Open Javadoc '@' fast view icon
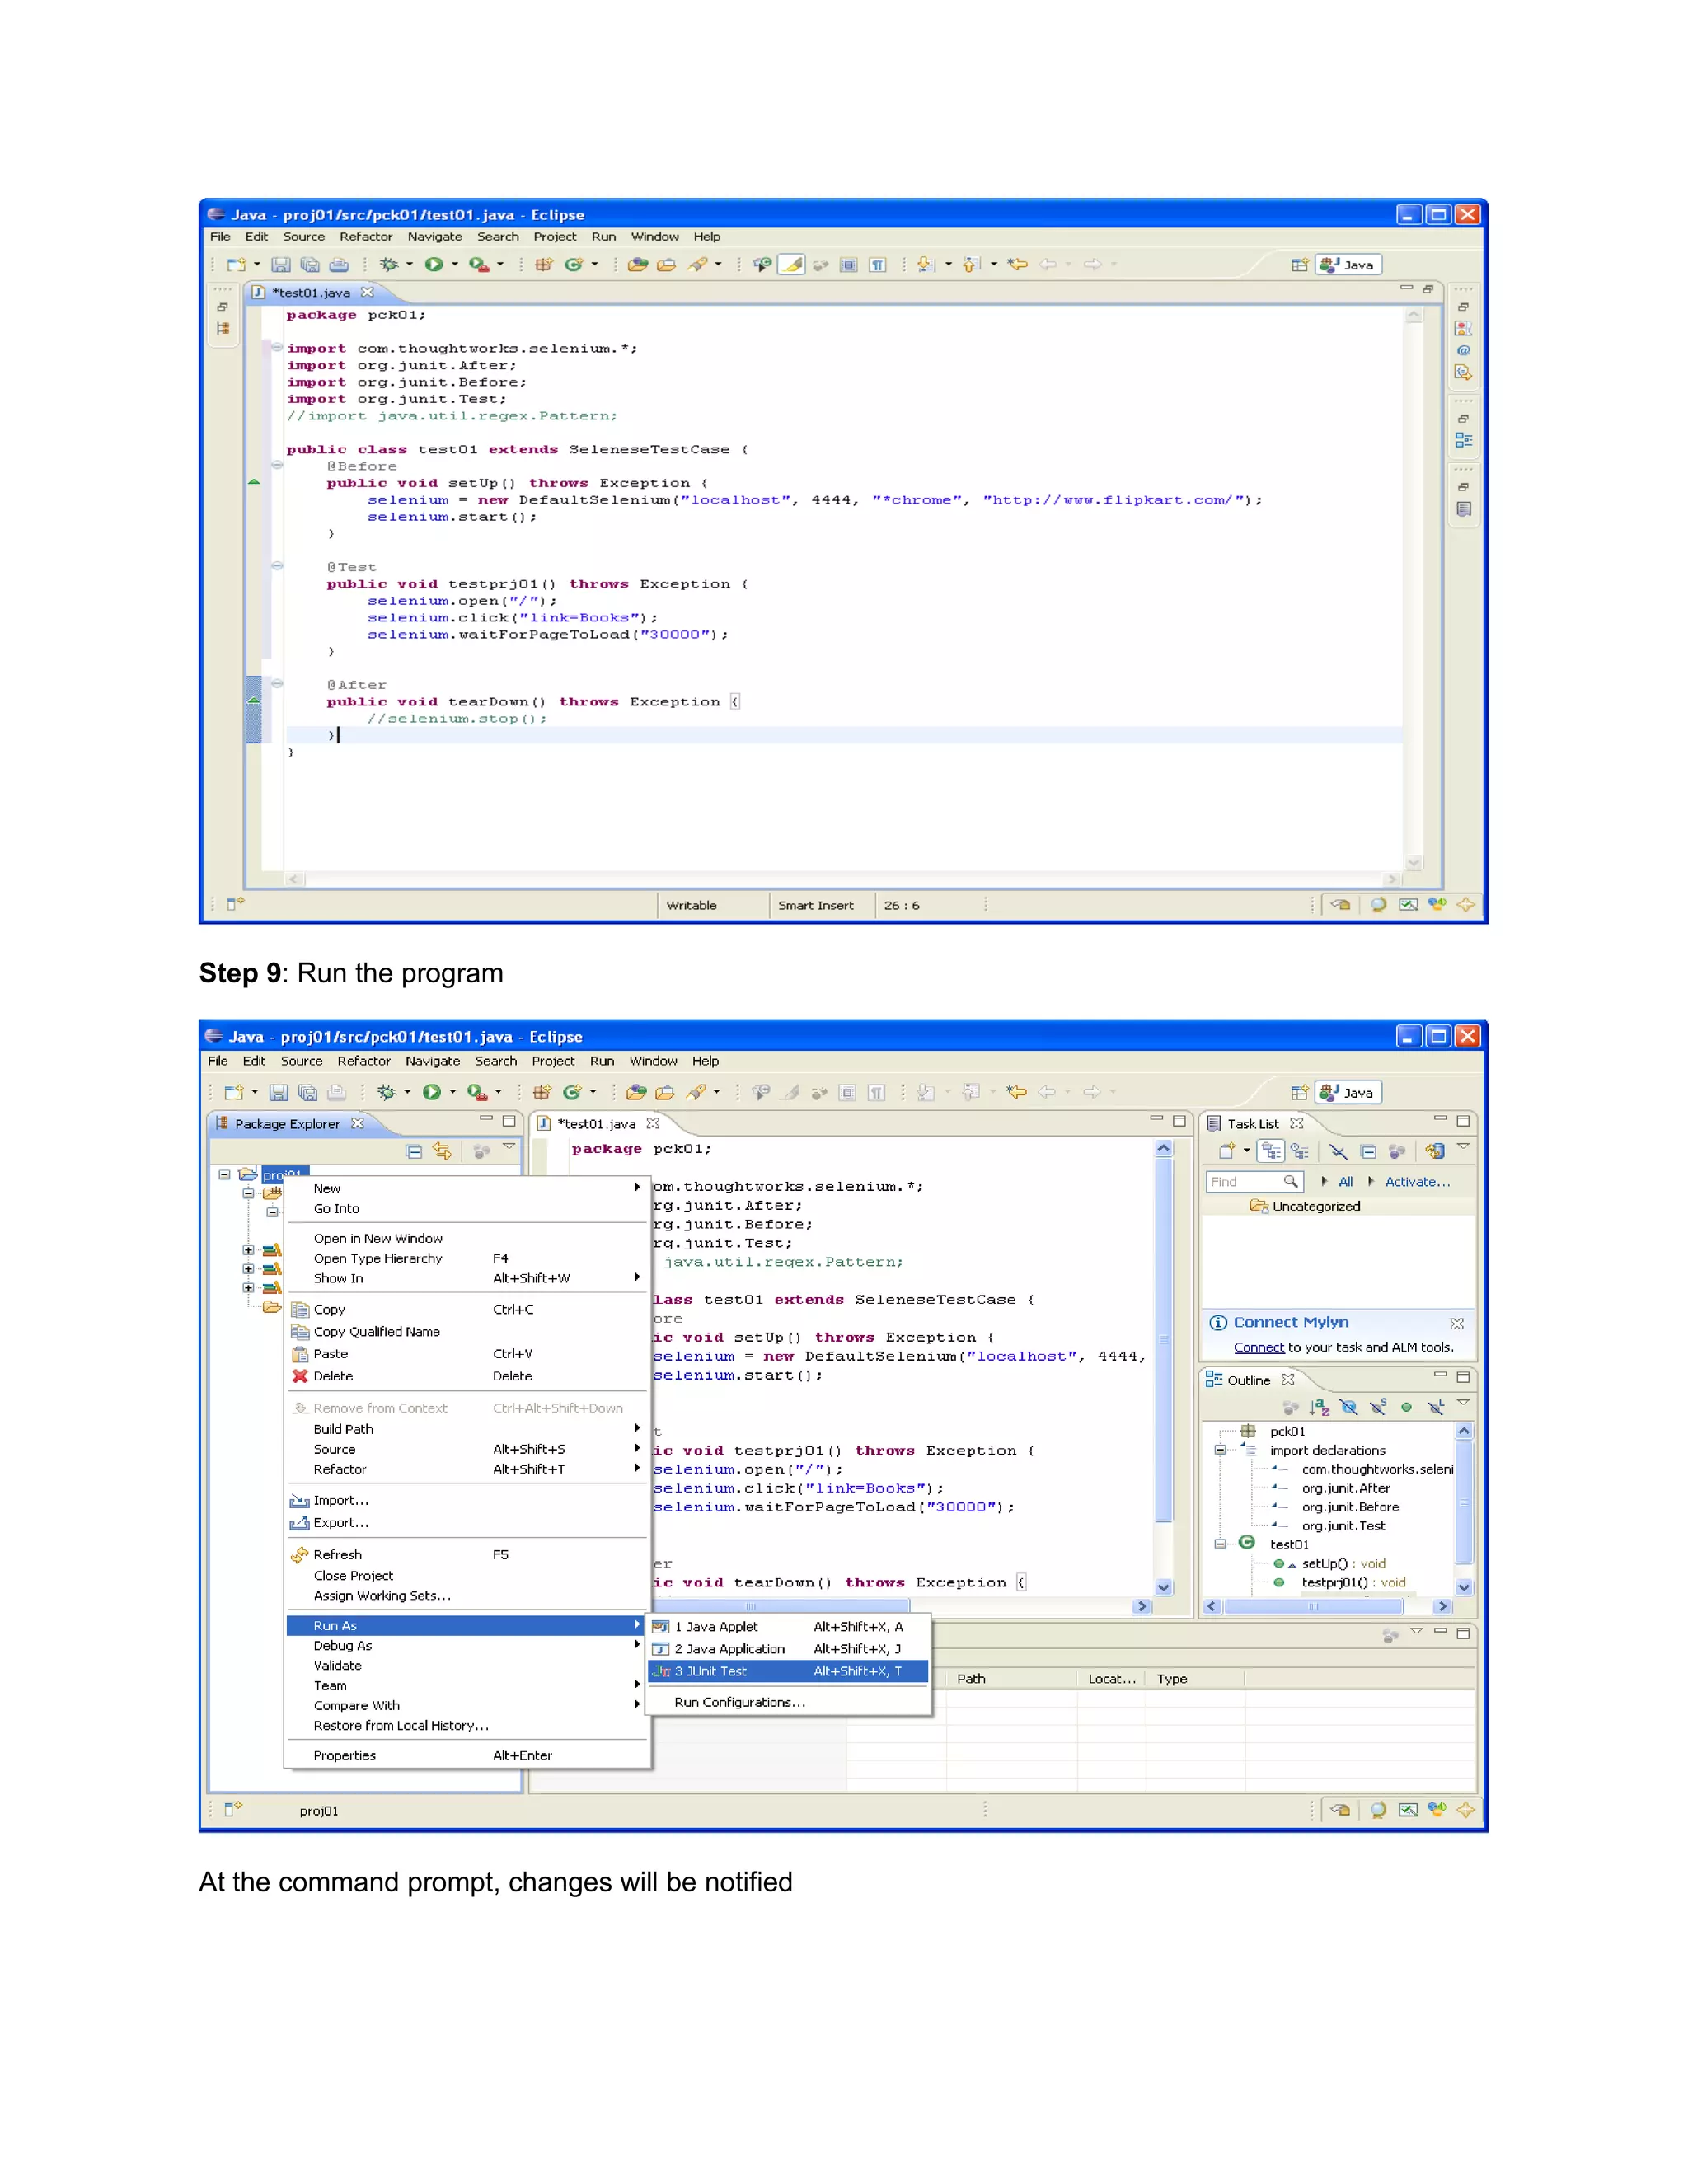Viewport: 1688px width, 2184px height. (1463, 351)
